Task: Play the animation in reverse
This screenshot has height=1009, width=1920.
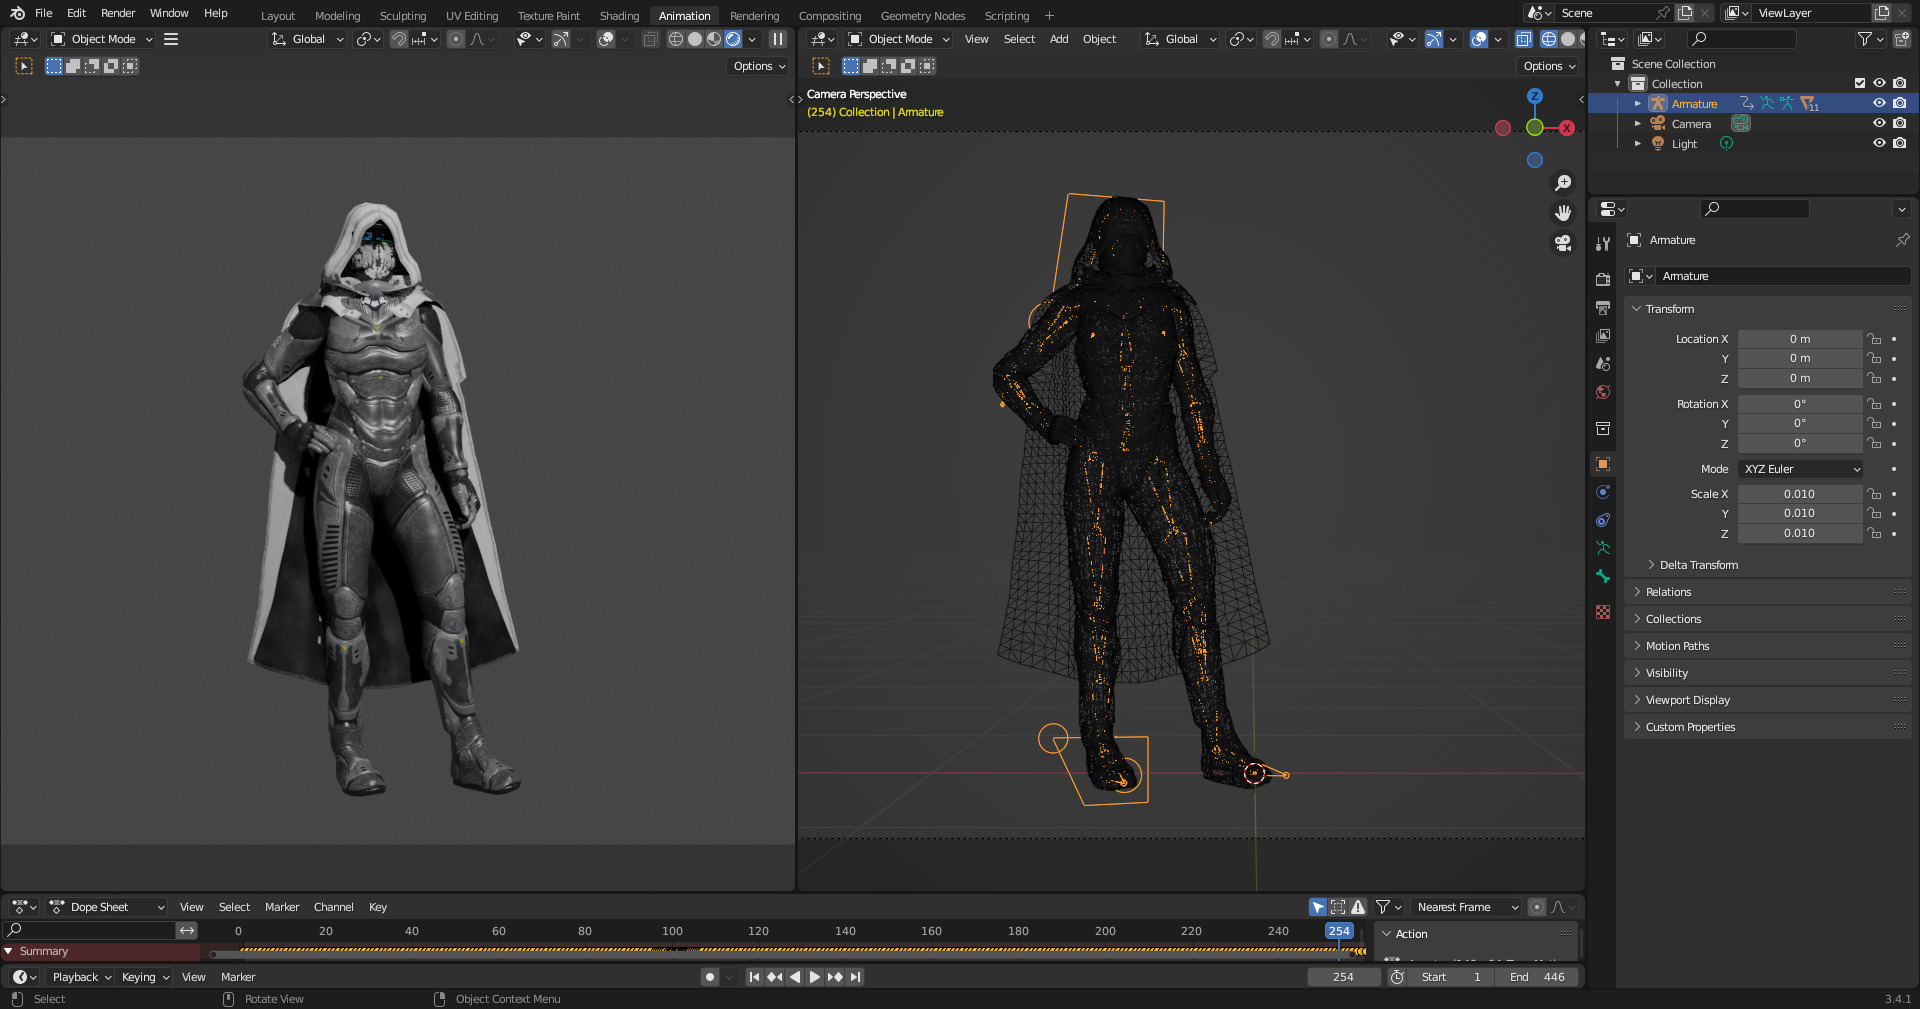Action: [795, 977]
